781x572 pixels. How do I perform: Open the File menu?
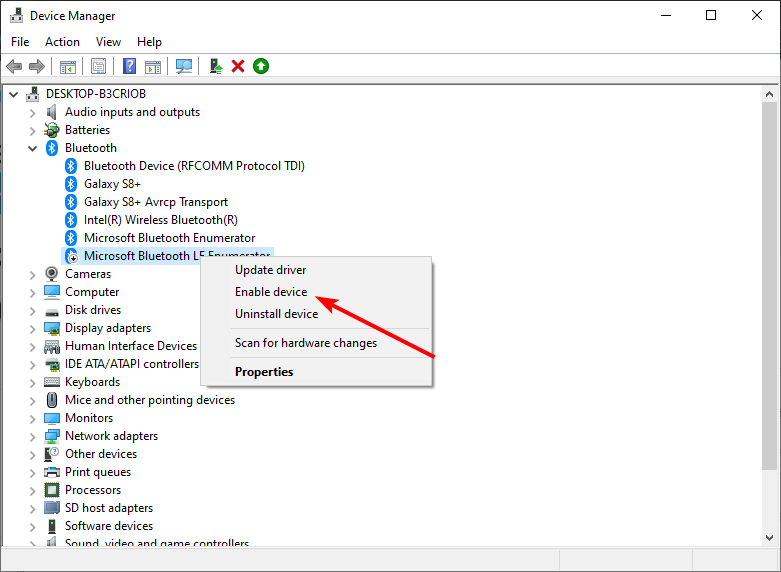(x=20, y=42)
